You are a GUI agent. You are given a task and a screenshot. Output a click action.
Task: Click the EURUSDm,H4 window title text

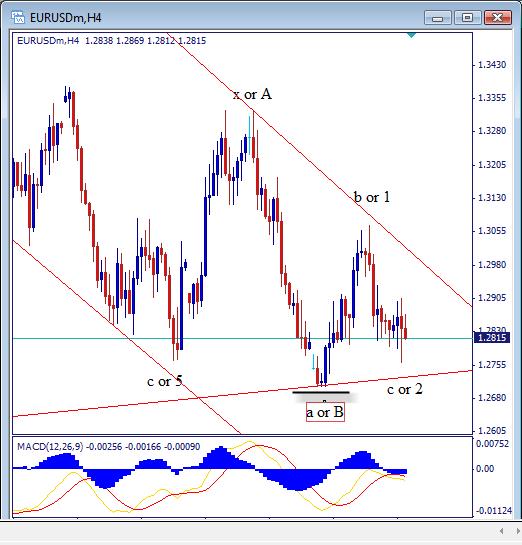[65, 18]
